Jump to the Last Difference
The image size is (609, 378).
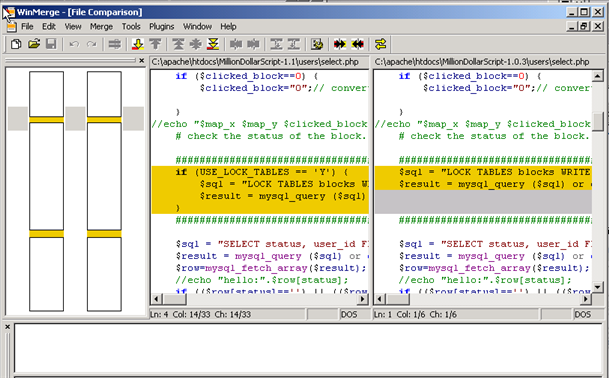tap(213, 44)
